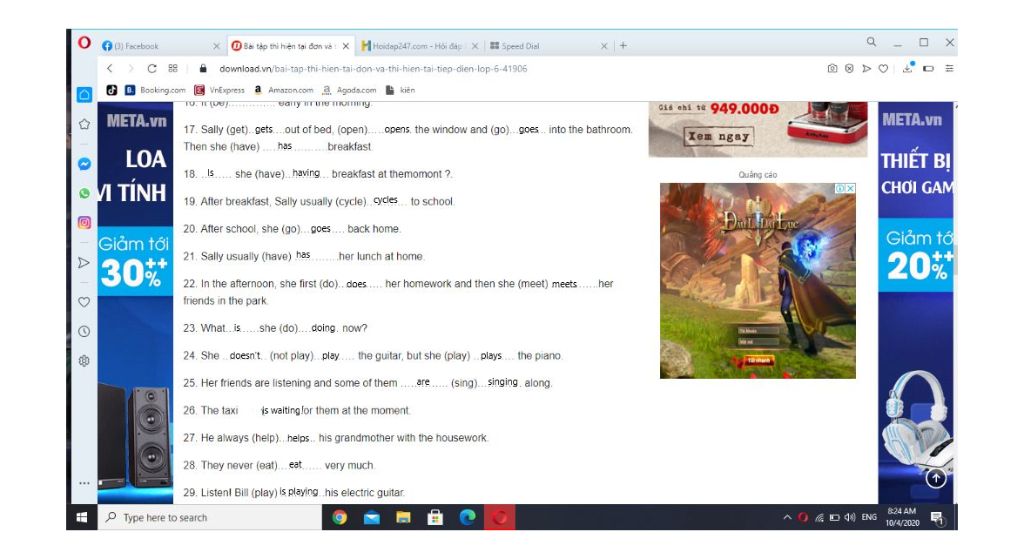Click the Opera sidebar home icon
This screenshot has width=1024, height=559.
coord(84,95)
